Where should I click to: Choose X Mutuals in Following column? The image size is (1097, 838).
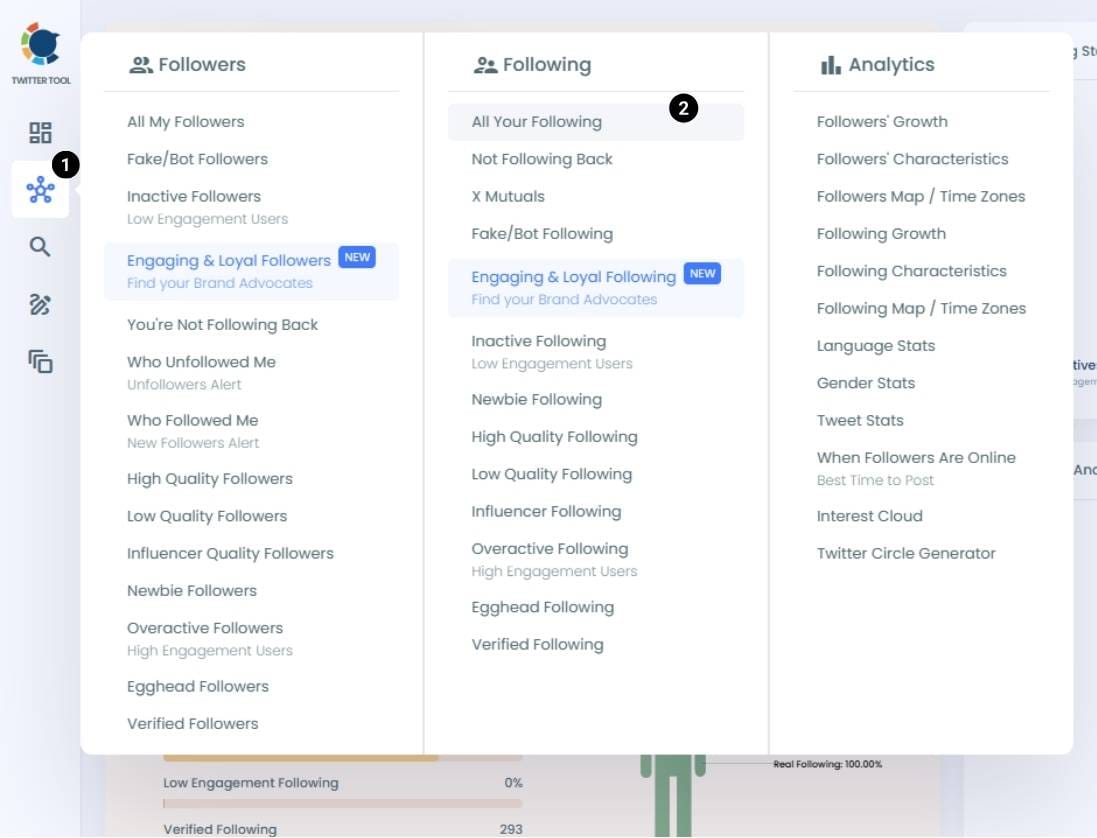508,197
